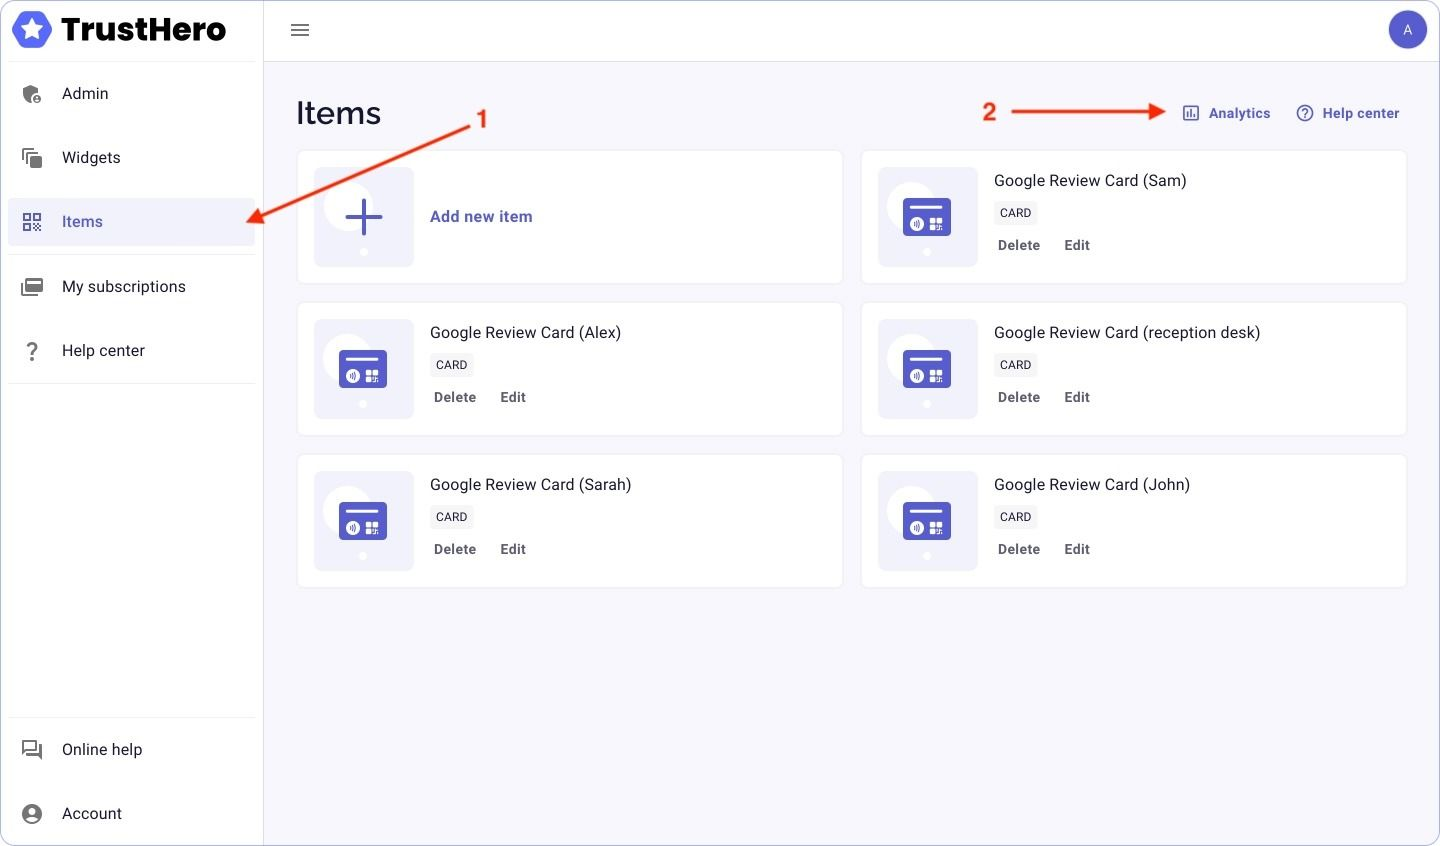Click the Add new item link
This screenshot has height=846, width=1440.
coord(481,217)
